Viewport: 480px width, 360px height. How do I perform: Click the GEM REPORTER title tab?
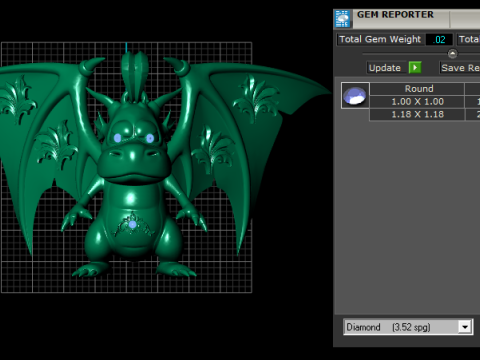pos(395,15)
